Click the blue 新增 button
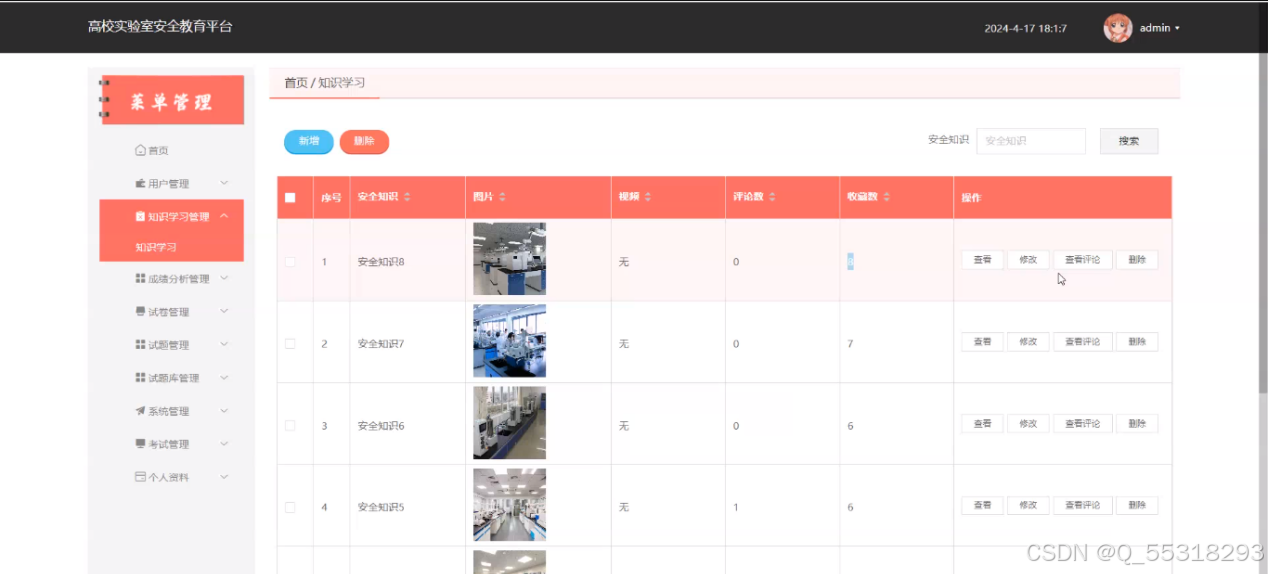Image resolution: width=1268 pixels, height=574 pixels. coord(309,142)
